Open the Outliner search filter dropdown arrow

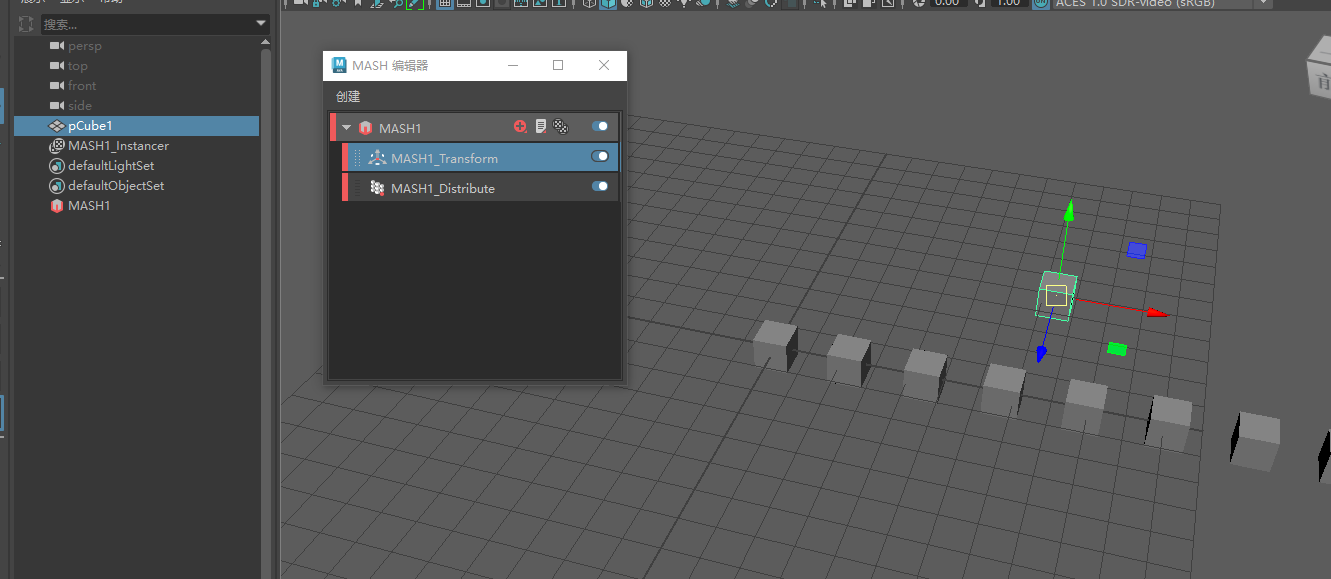pyautogui.click(x=261, y=23)
